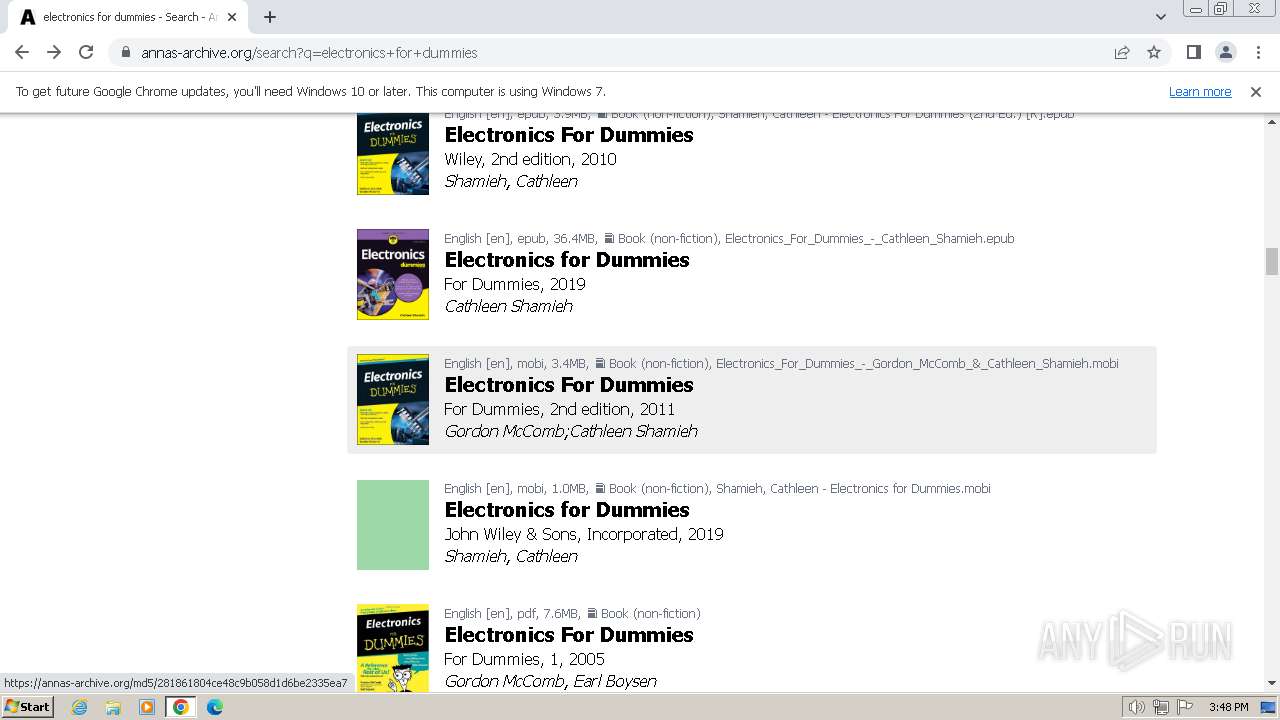1280x720 pixels.
Task: Open Electronics For Dummies 3.4MB mobi title
Action: tap(569, 385)
